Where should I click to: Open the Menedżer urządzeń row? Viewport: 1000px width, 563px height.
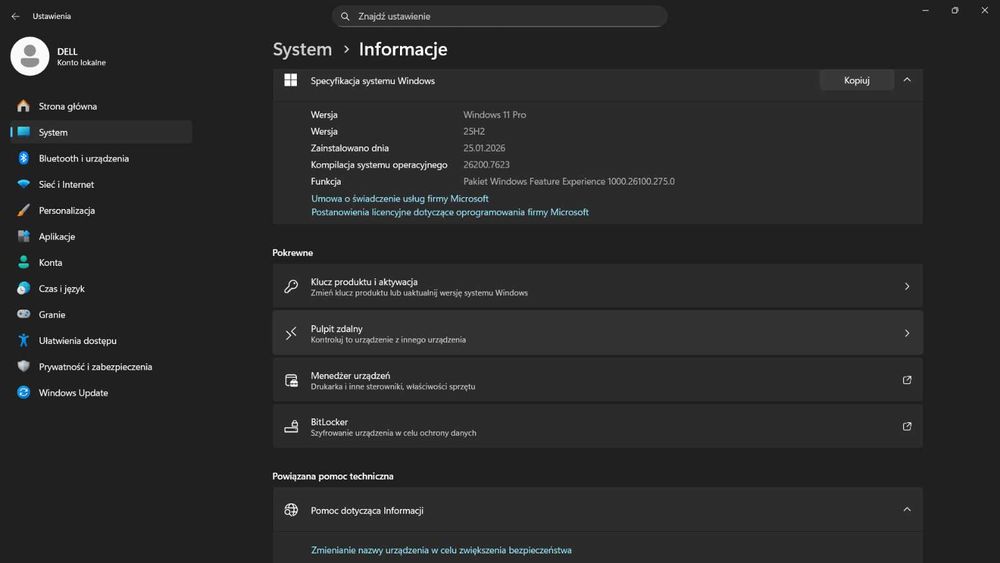[x=598, y=380]
